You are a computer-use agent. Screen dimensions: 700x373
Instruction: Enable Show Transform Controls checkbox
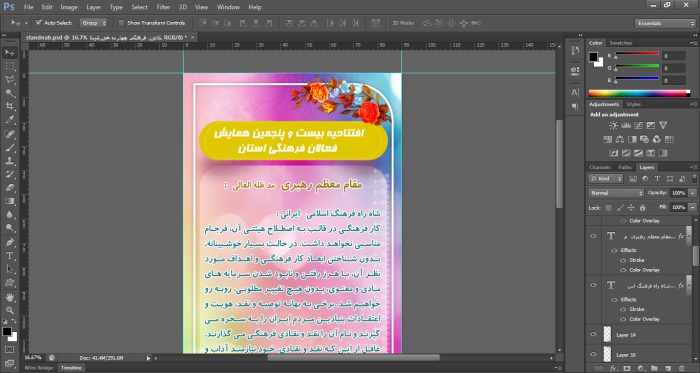pyautogui.click(x=121, y=23)
